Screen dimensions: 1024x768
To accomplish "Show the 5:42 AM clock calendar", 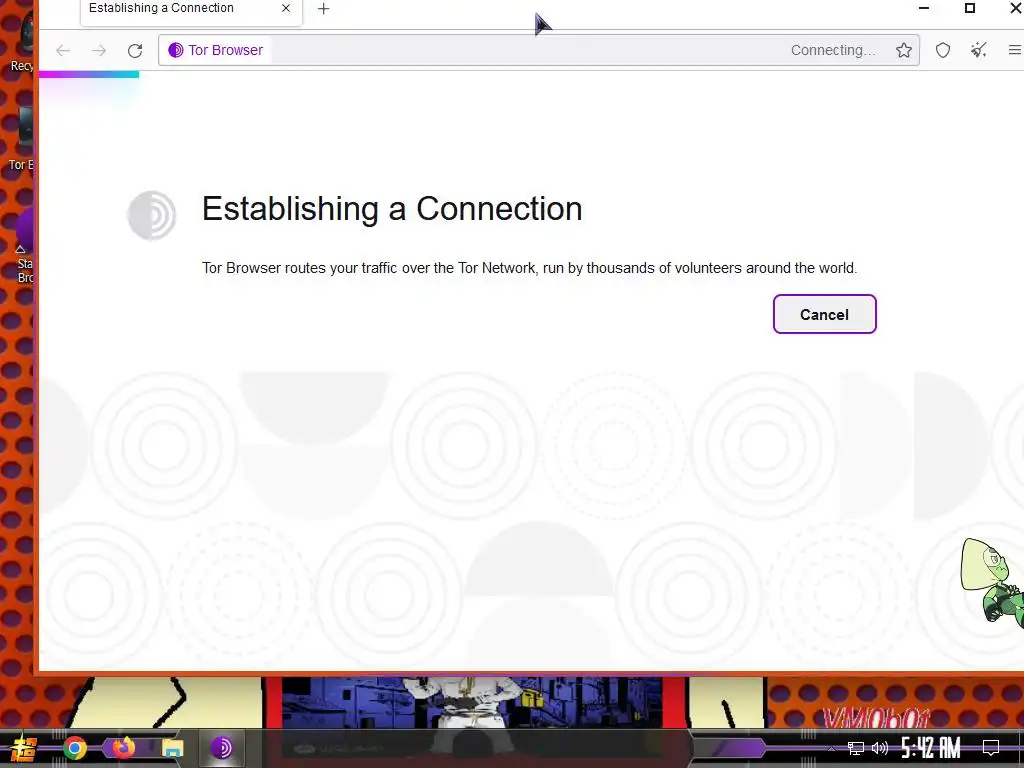I will coord(930,748).
